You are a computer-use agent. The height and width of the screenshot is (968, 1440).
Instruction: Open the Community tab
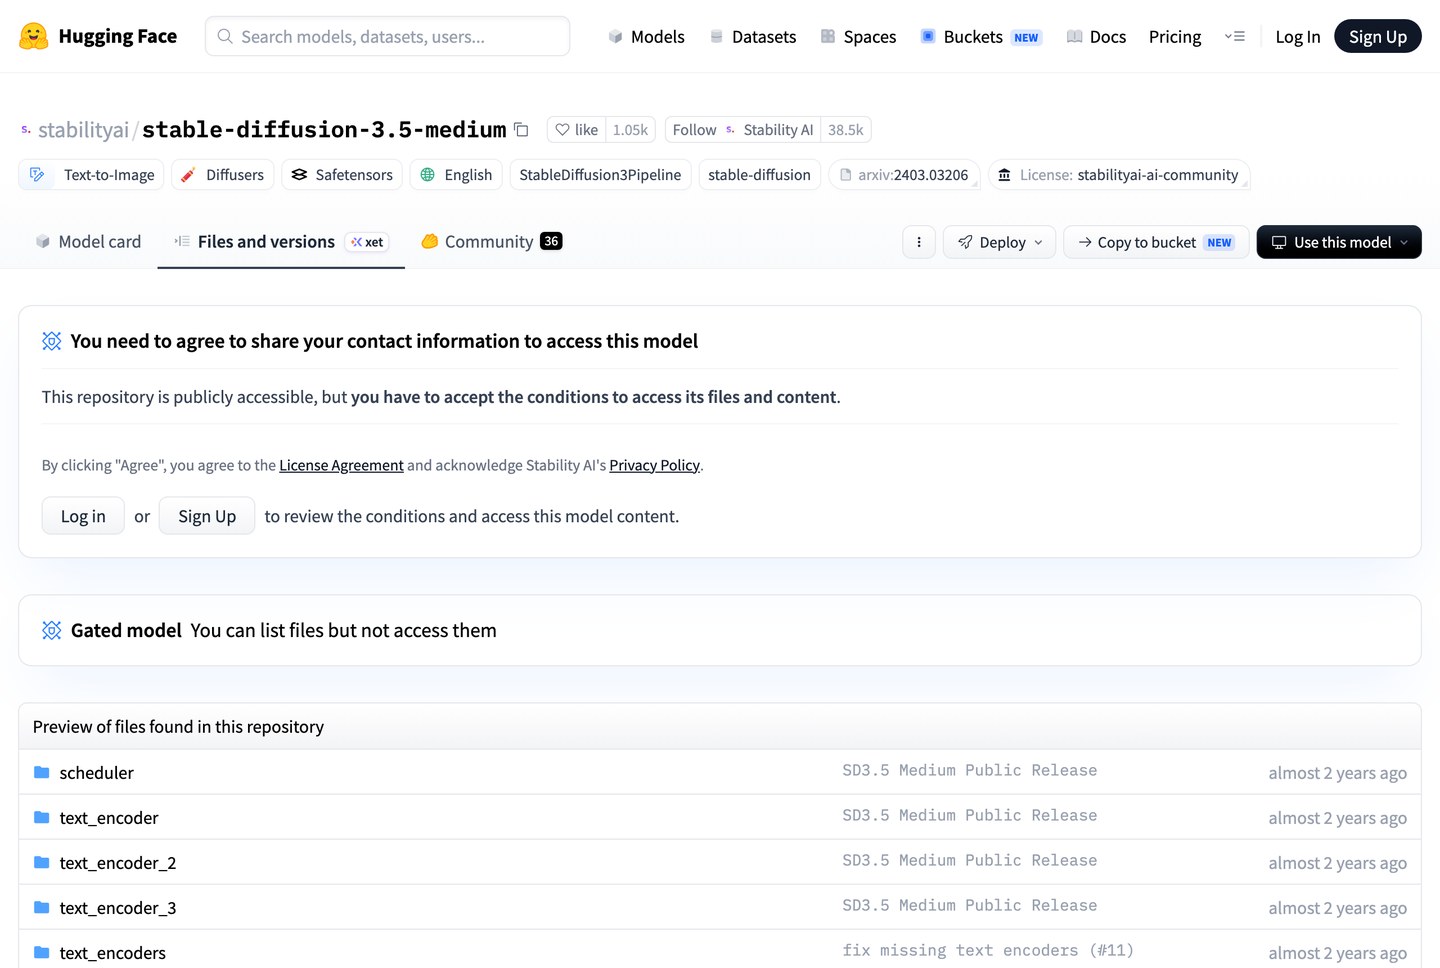point(490,242)
